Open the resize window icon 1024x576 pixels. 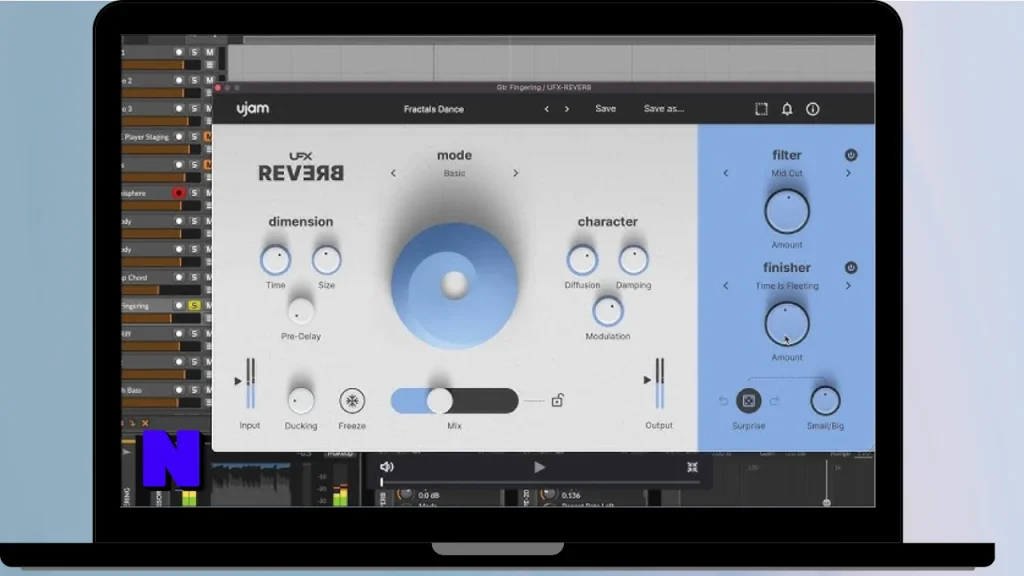click(761, 109)
